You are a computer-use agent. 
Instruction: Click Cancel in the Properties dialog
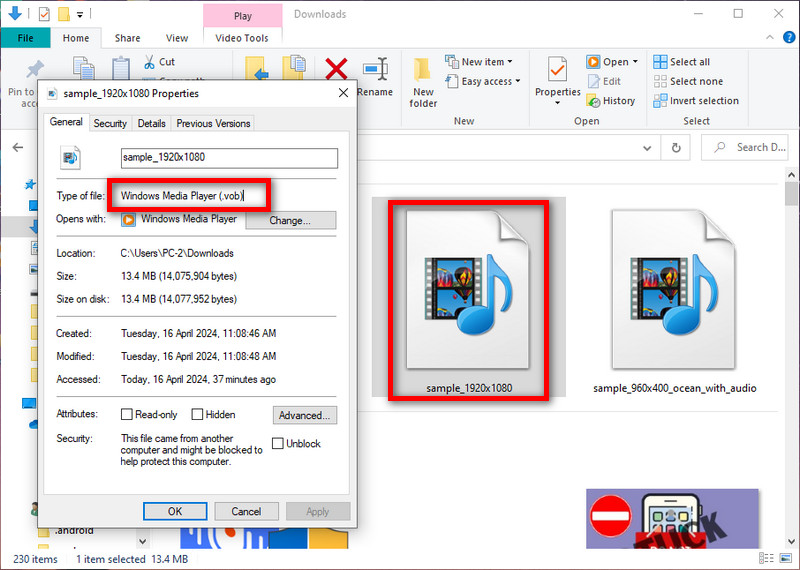[246, 511]
